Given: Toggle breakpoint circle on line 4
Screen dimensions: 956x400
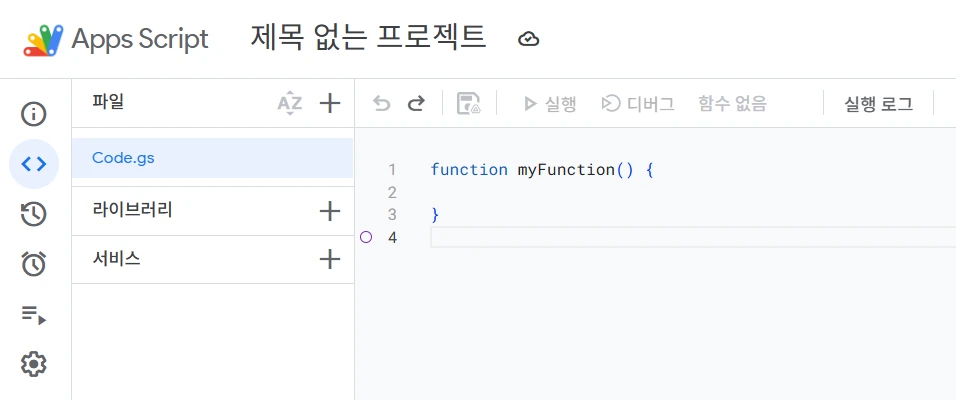Looking at the screenshot, I should pyautogui.click(x=365, y=237).
